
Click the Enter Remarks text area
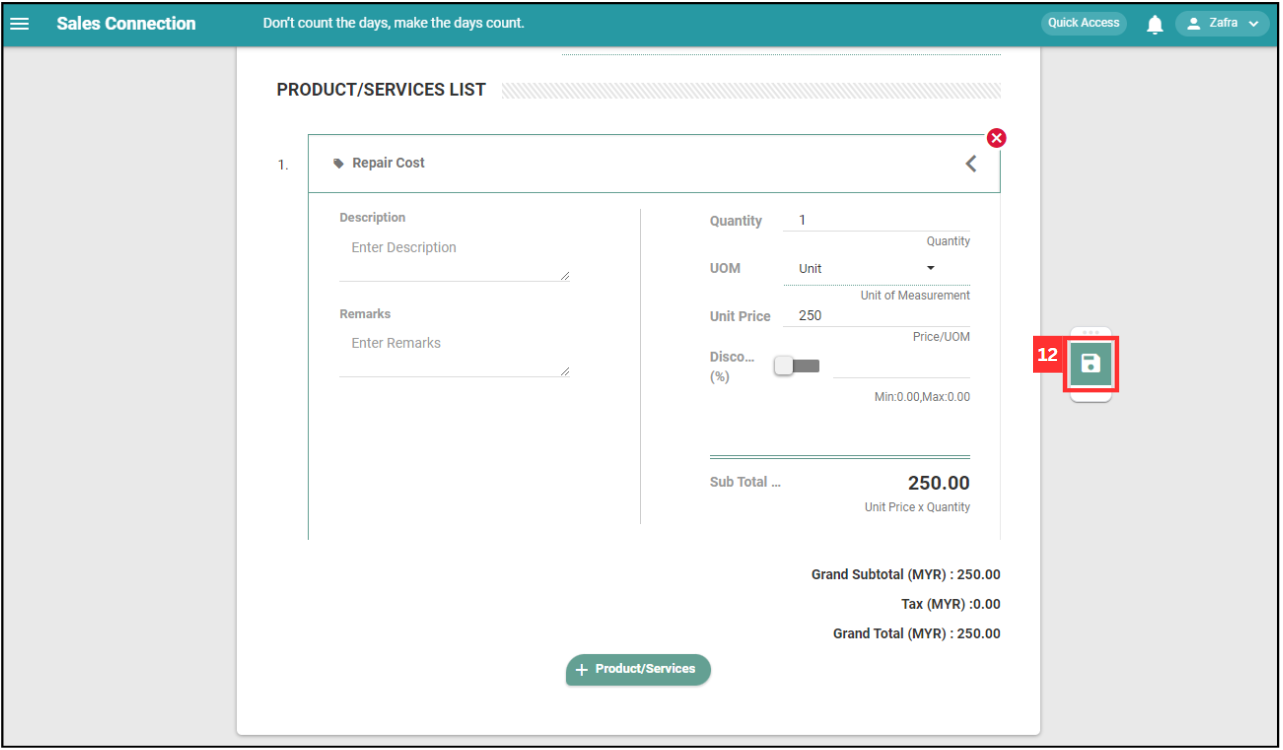[455, 352]
